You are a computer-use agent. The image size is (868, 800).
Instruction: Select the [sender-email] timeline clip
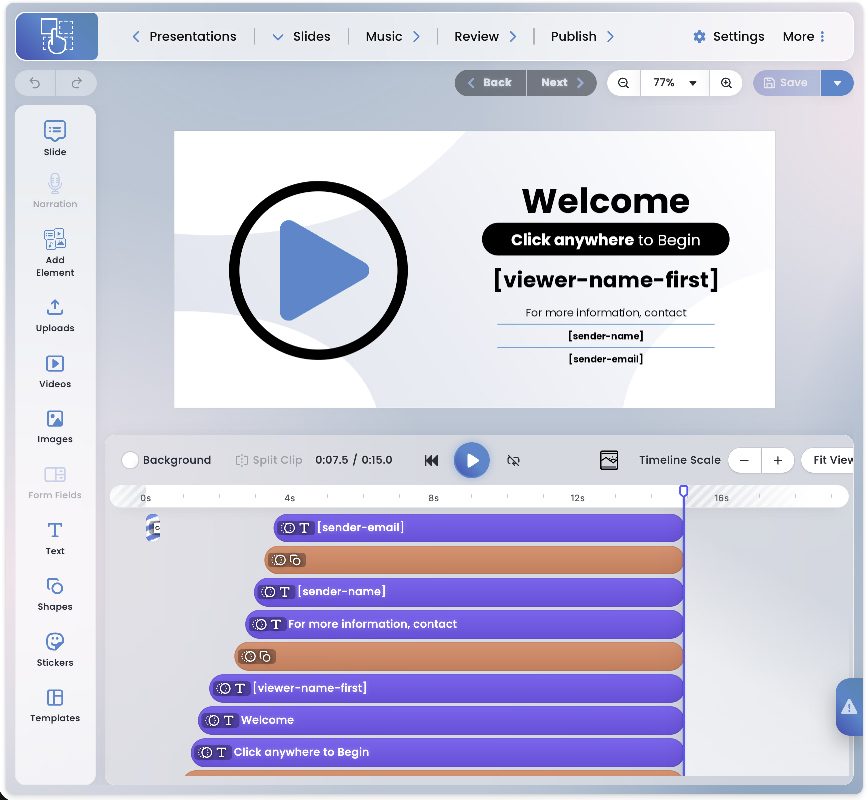pos(479,528)
